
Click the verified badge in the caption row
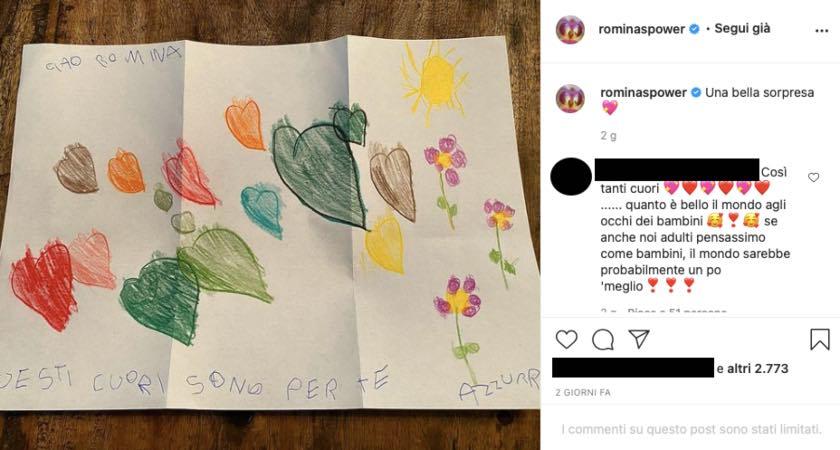coord(695,93)
